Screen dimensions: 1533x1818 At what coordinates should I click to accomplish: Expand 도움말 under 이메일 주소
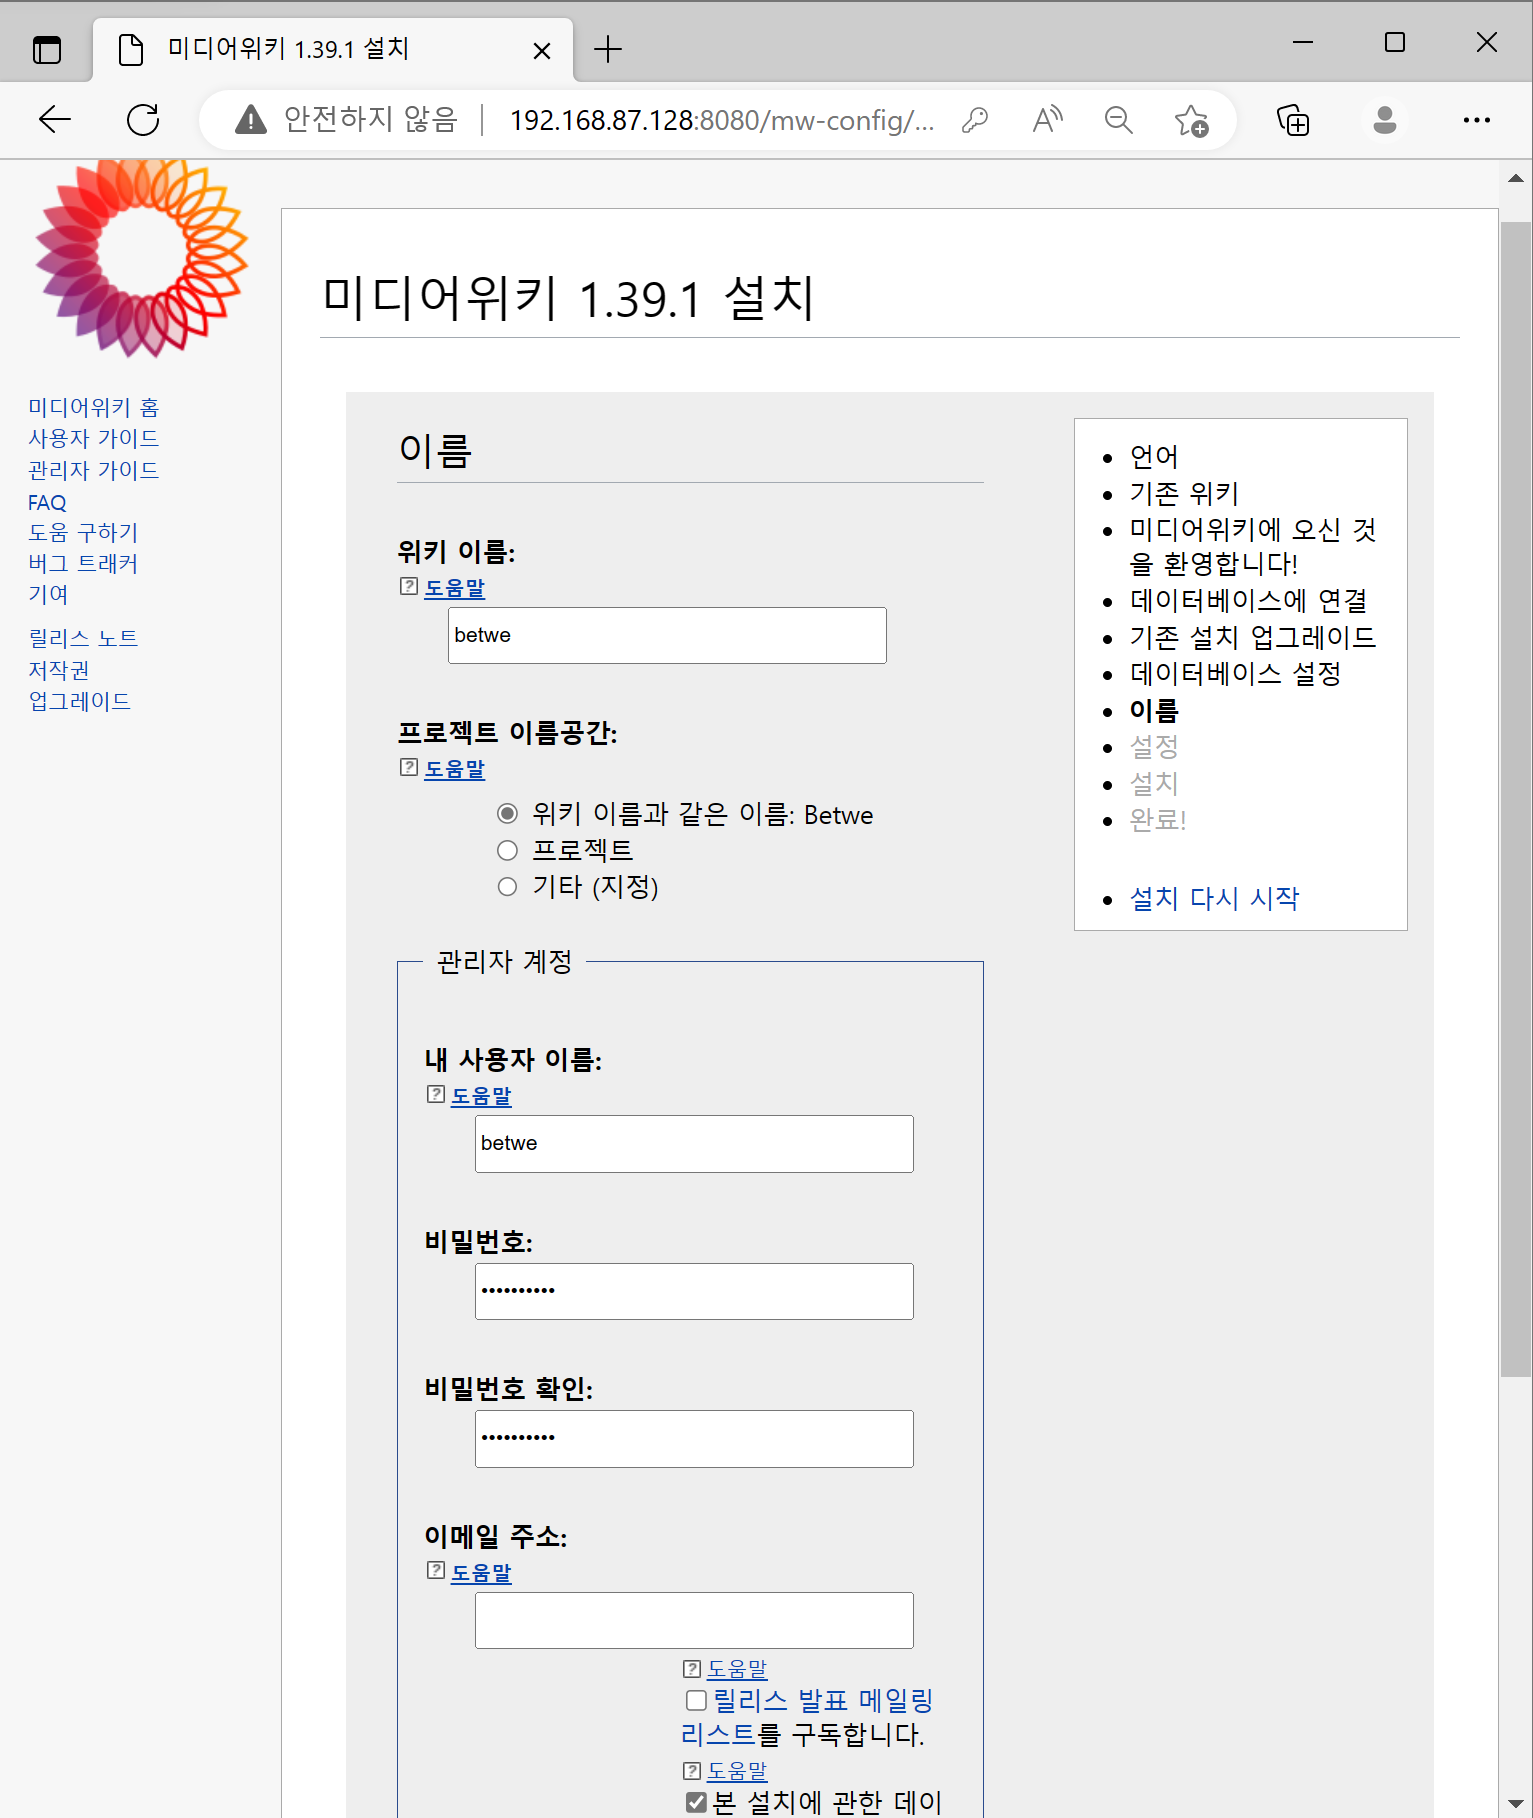coord(481,1573)
